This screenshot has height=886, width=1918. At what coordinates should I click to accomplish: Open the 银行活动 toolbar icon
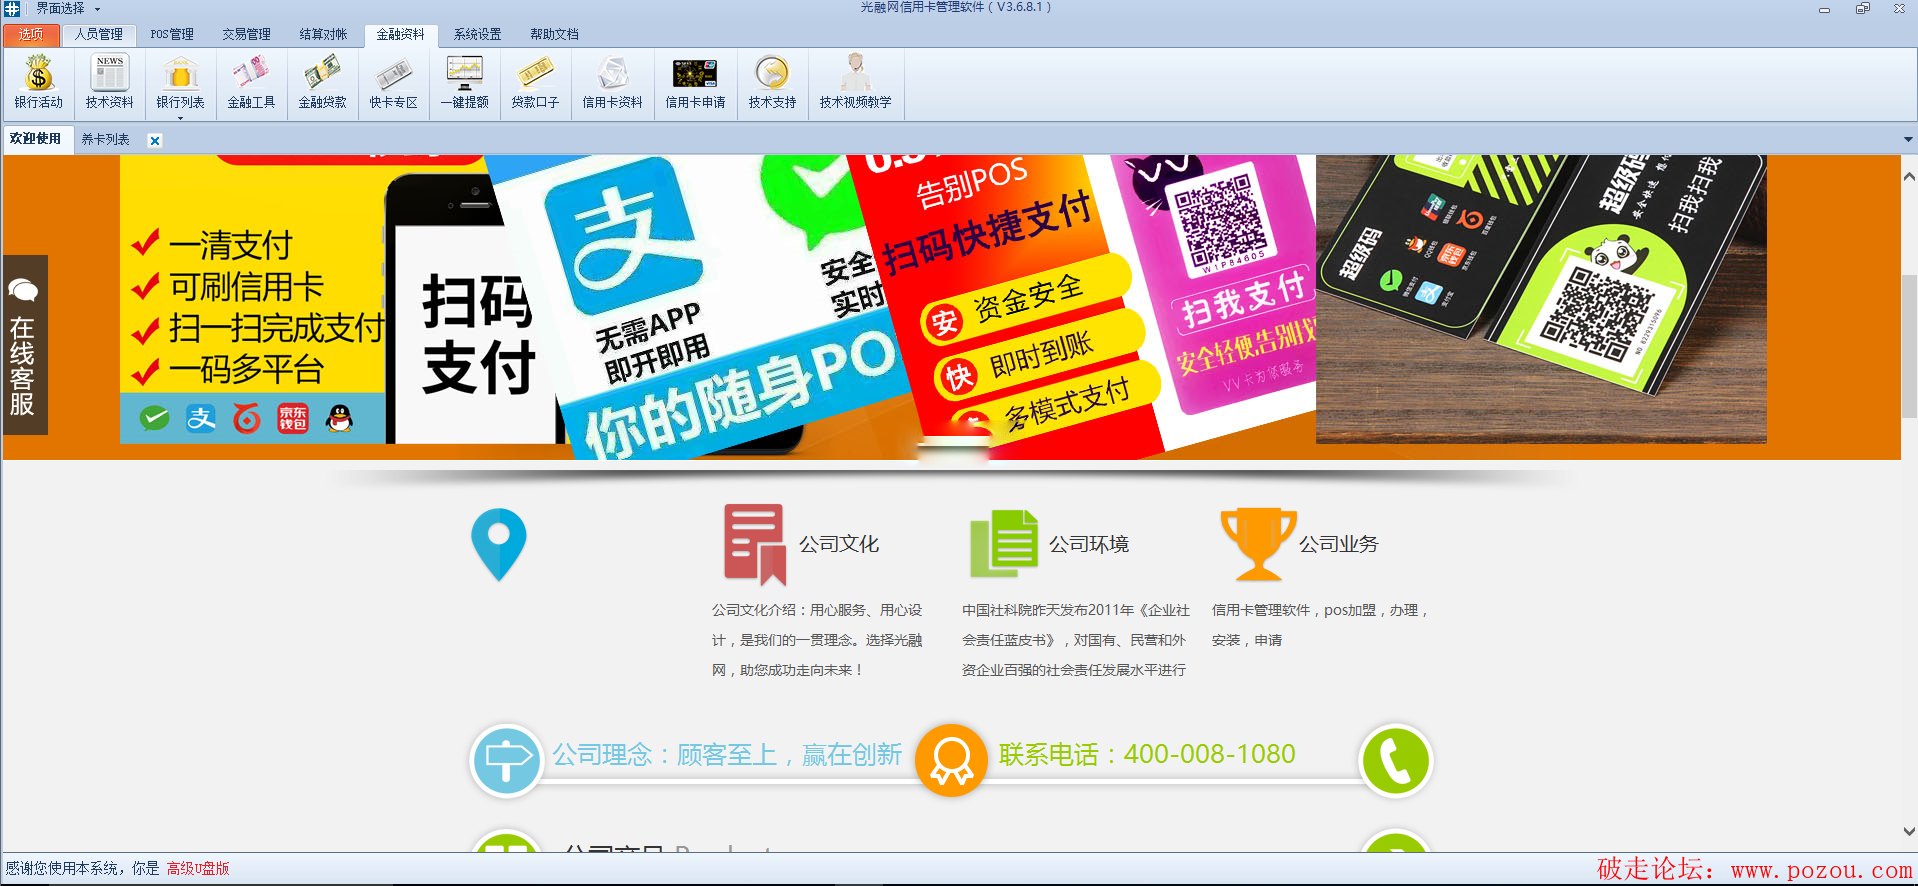38,83
